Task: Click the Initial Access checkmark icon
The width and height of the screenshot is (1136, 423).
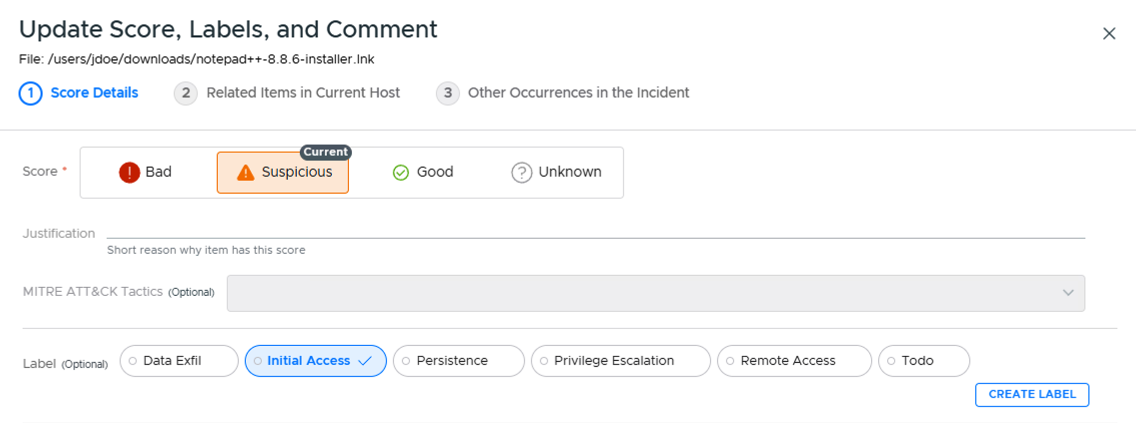Action: (x=366, y=361)
